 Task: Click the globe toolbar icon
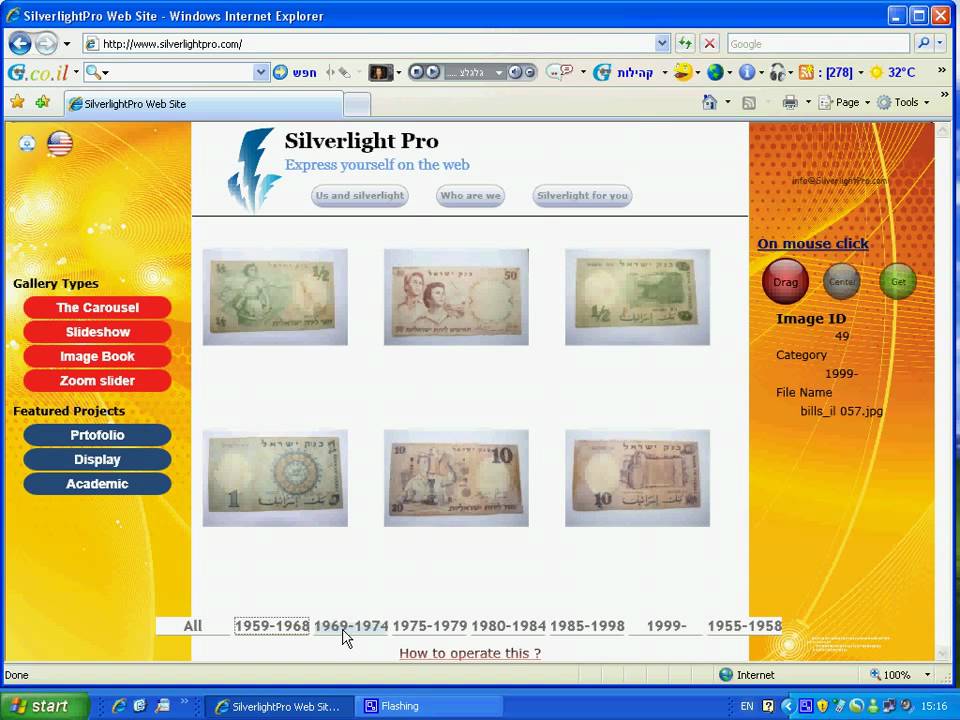click(x=714, y=72)
